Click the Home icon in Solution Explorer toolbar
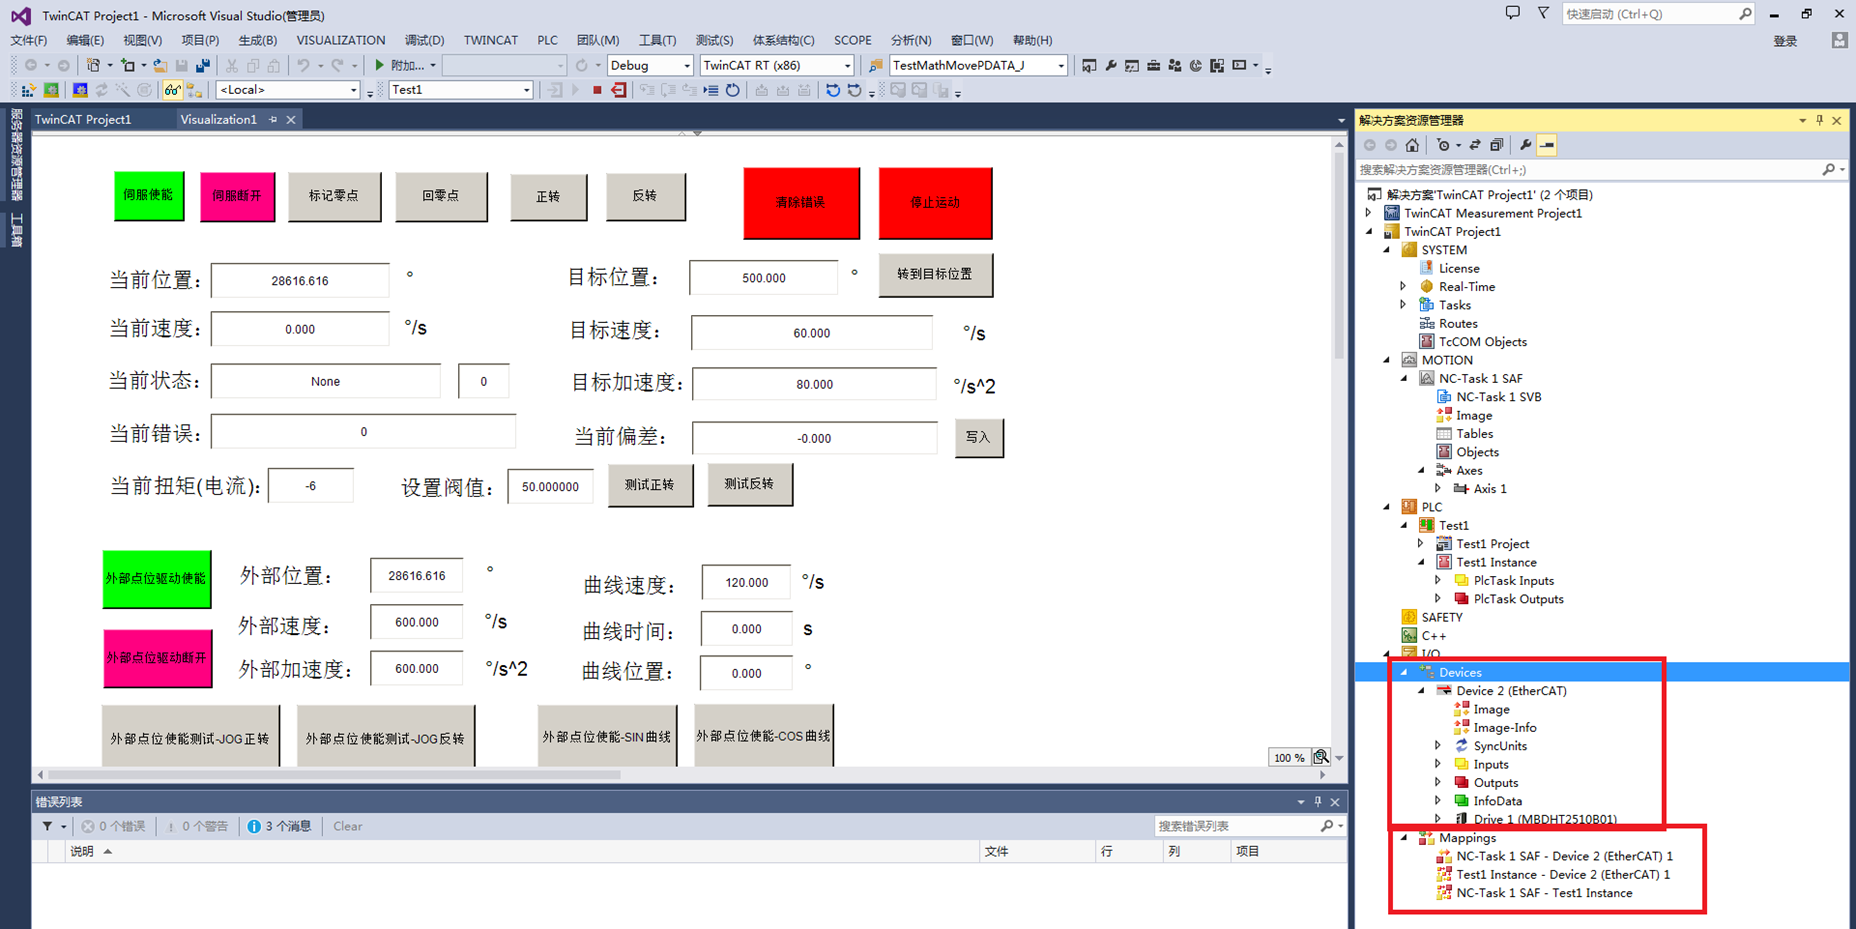Image resolution: width=1856 pixels, height=929 pixels. pyautogui.click(x=1410, y=144)
